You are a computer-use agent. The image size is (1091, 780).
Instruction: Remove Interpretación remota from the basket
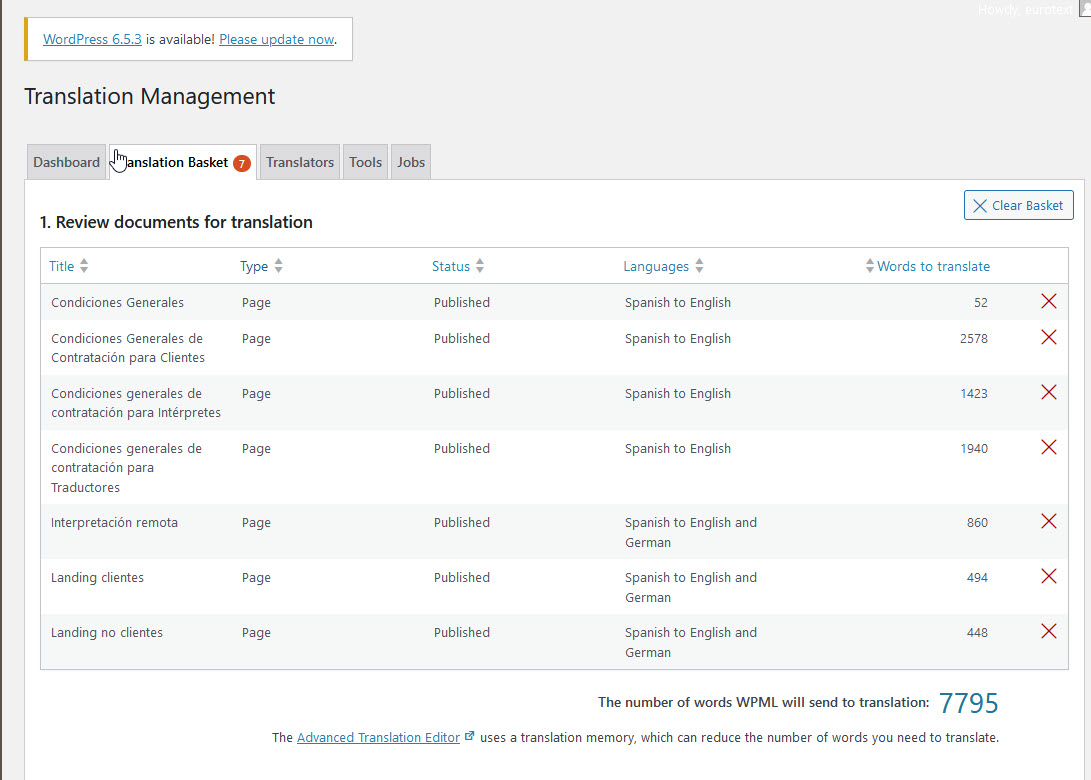pyautogui.click(x=1048, y=521)
